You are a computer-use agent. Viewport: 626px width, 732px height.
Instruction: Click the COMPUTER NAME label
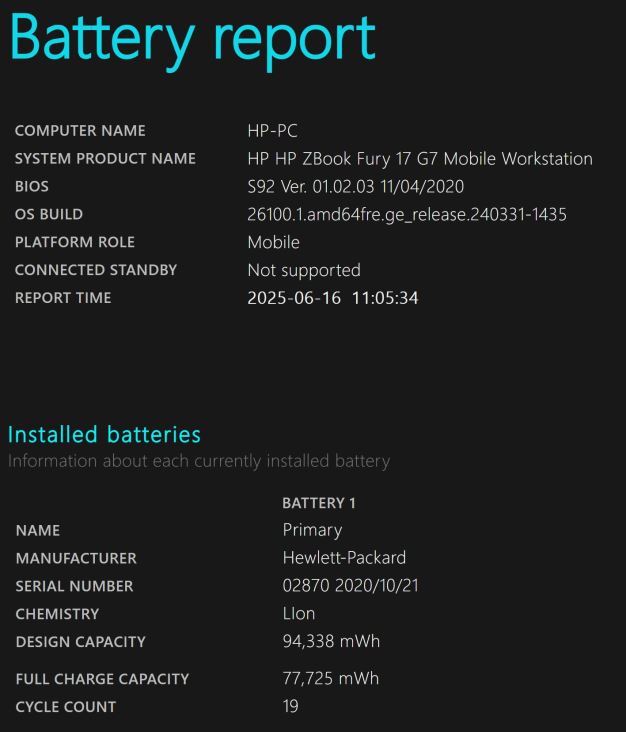click(x=80, y=131)
